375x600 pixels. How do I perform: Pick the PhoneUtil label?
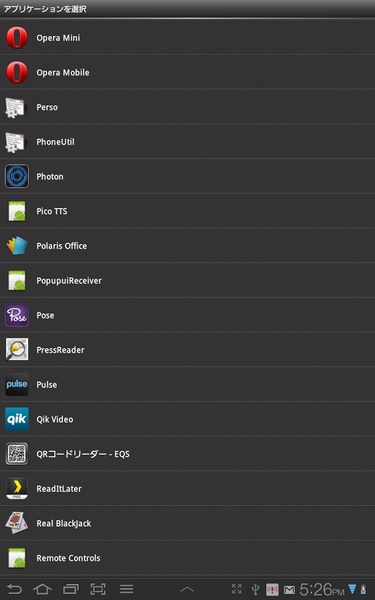click(55, 142)
